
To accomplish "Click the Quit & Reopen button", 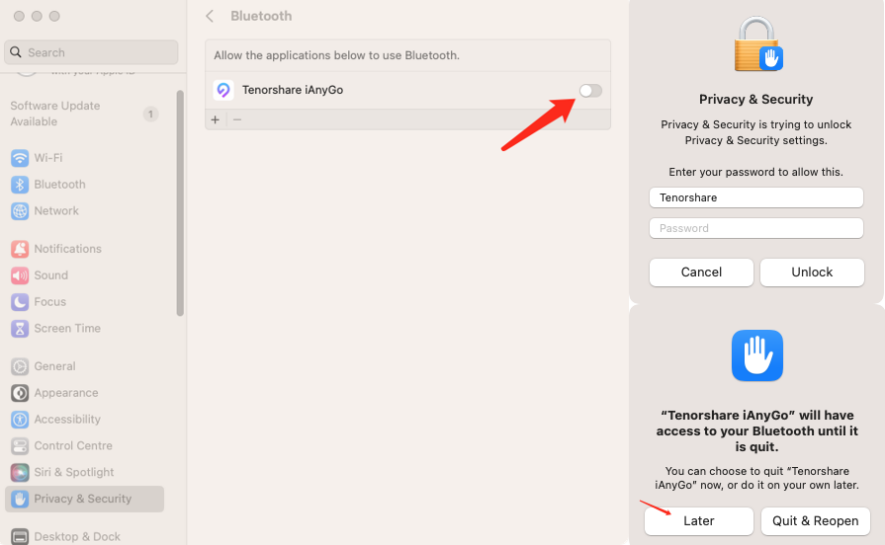I will [815, 521].
